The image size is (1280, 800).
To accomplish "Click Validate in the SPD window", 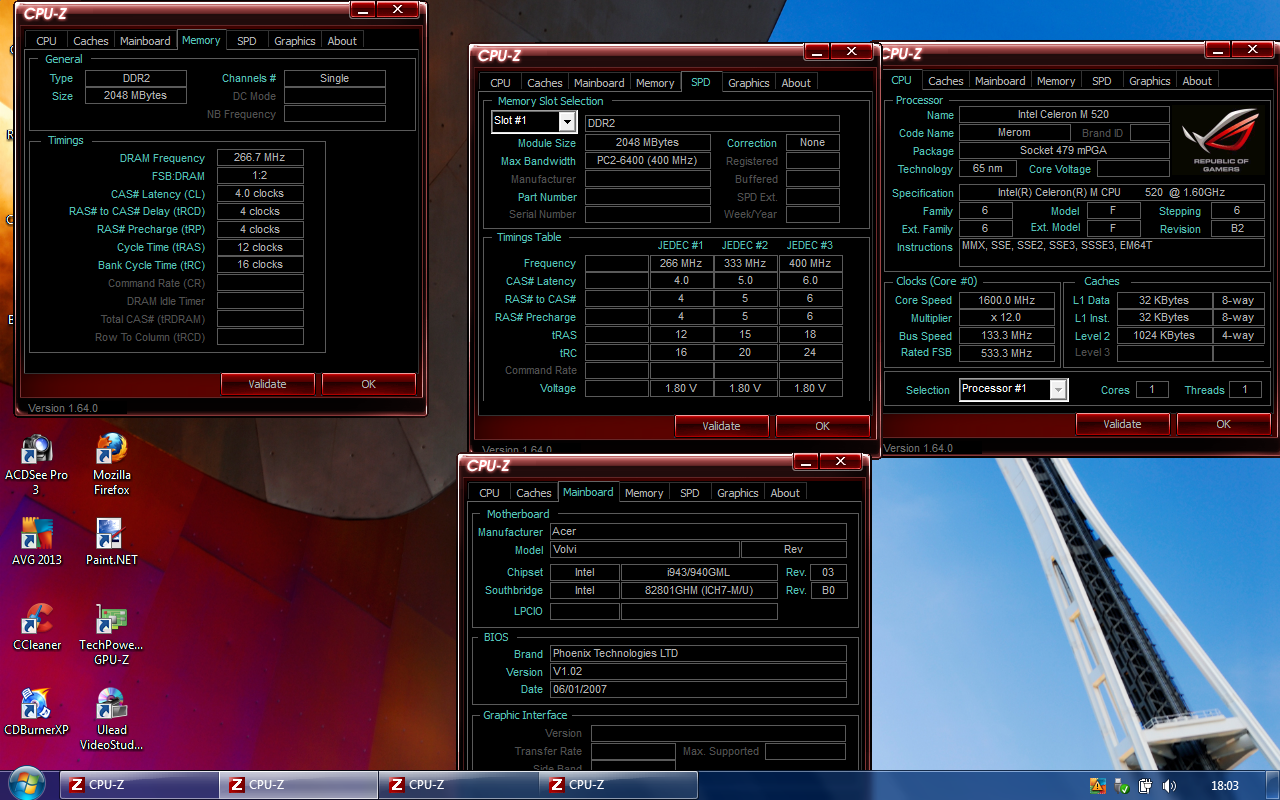I will coord(721,426).
